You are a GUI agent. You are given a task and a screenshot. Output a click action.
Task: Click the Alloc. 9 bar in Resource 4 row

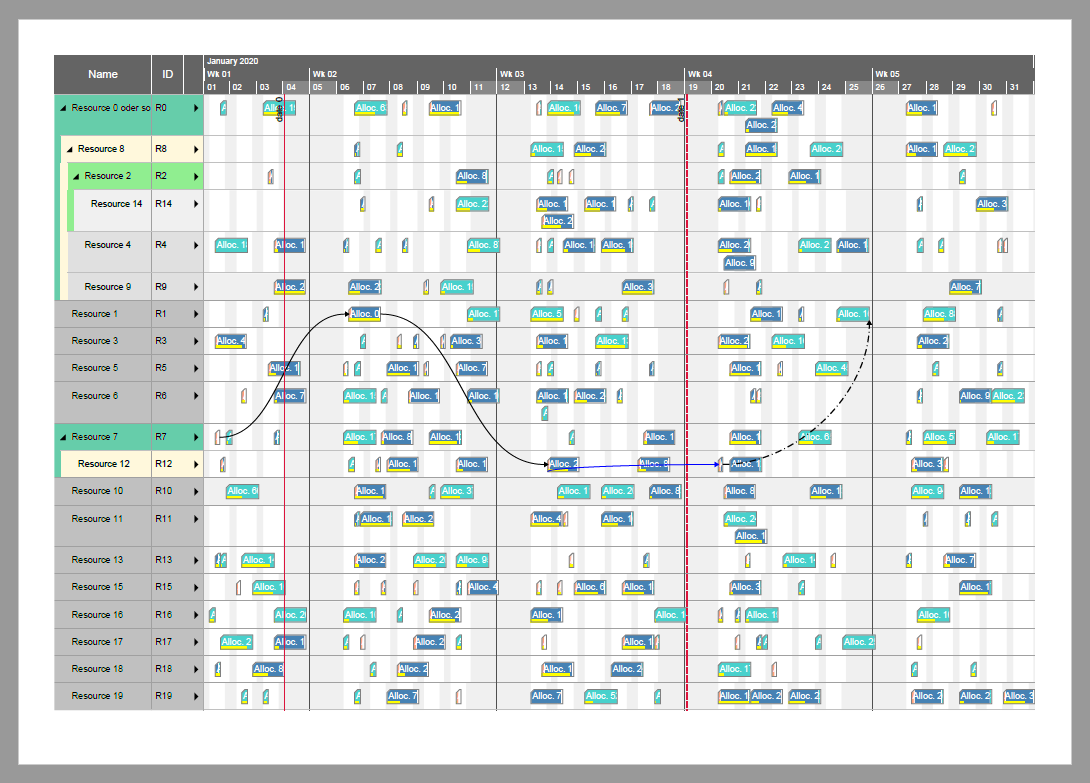[737, 262]
